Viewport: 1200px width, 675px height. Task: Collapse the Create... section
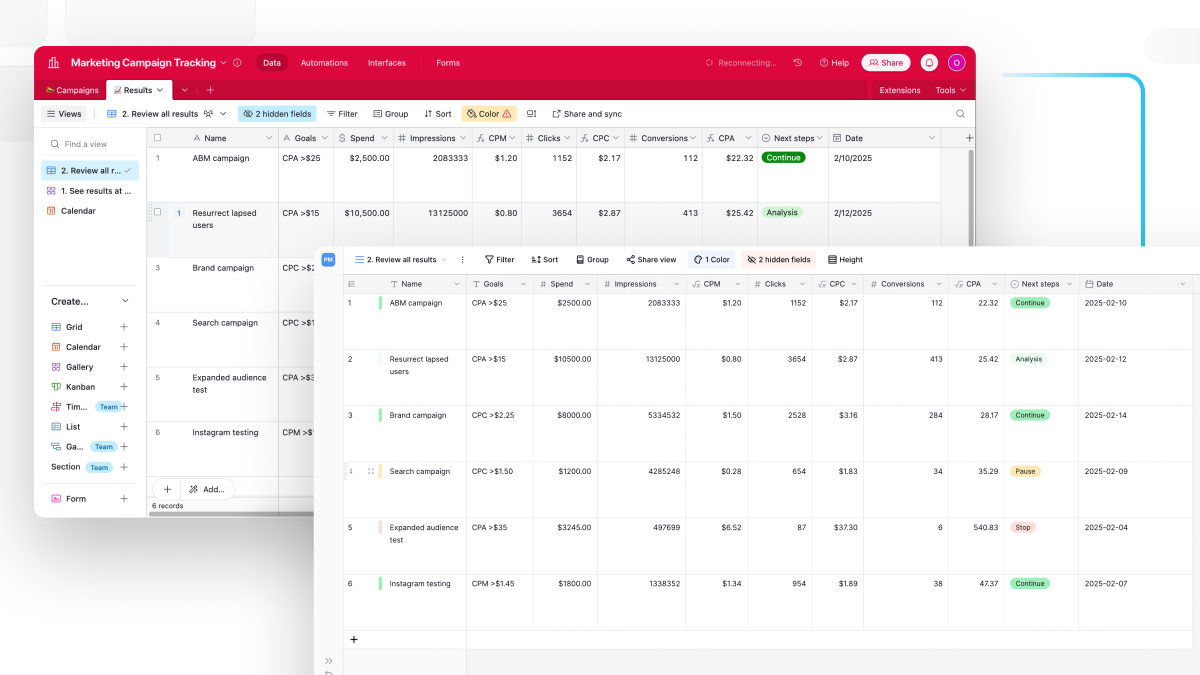click(125, 301)
